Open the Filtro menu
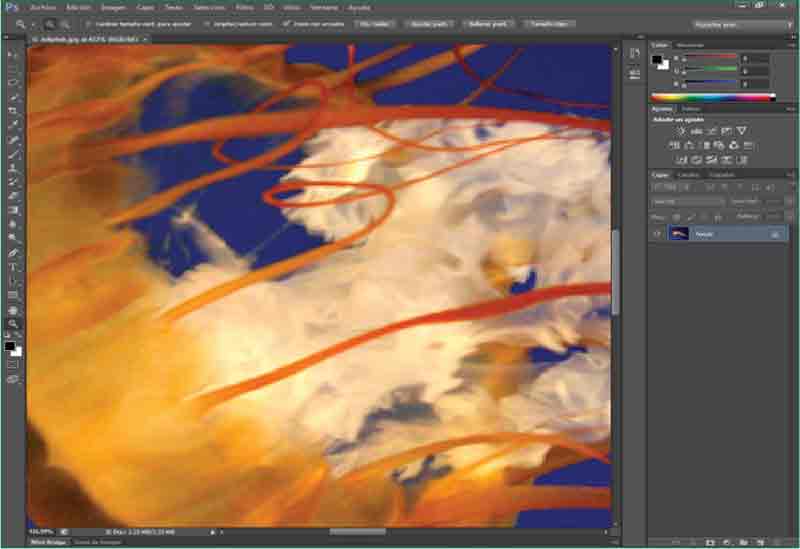 pos(243,7)
